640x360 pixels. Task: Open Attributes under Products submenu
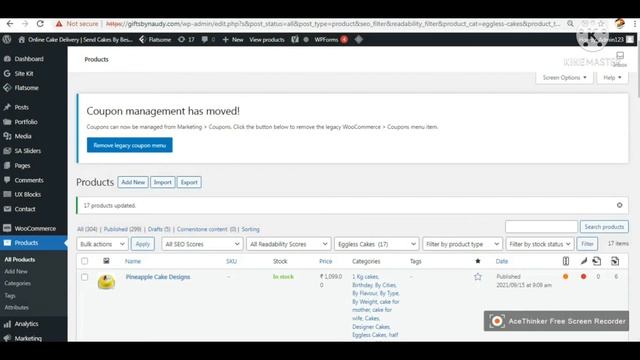coord(17,307)
